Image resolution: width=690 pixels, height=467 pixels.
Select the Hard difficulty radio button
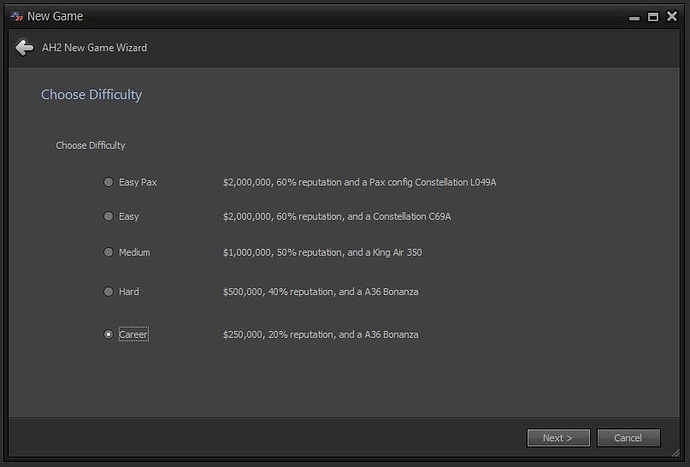[109, 292]
